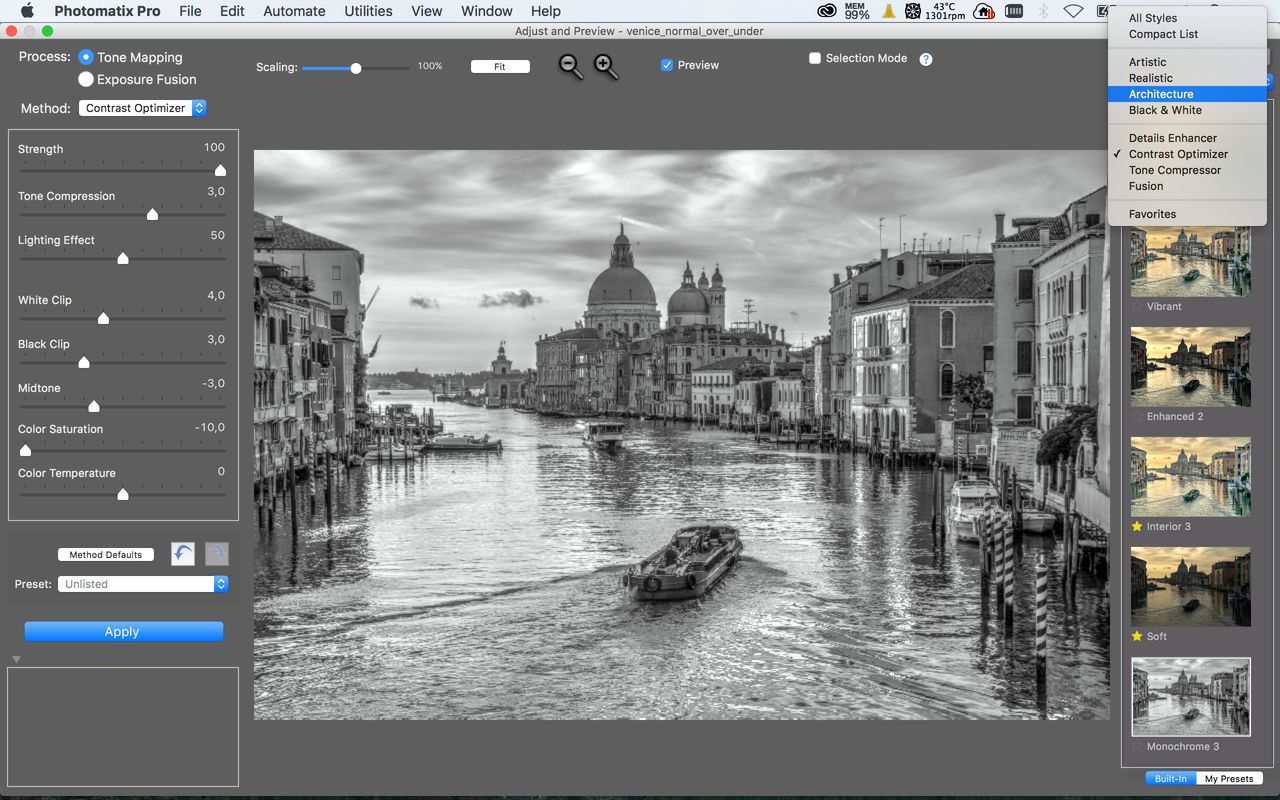
Task: Click the Color Saturation slider handle
Action: point(25,450)
